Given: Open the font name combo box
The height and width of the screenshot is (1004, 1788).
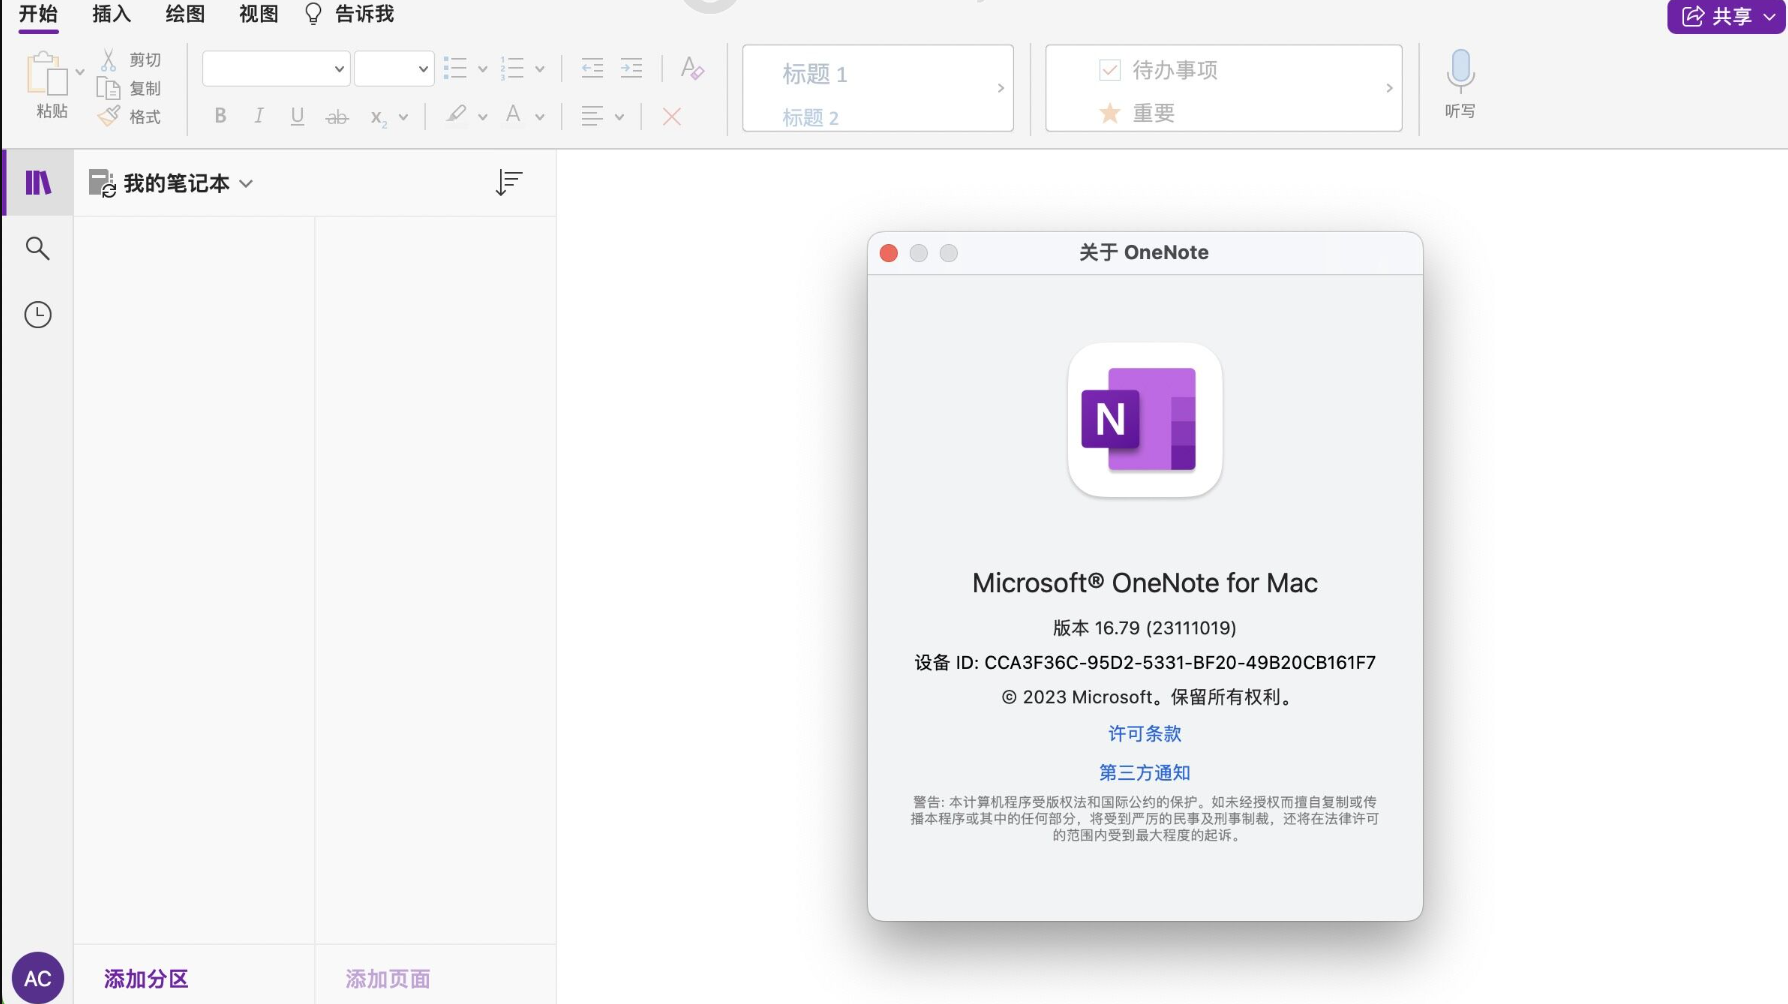Looking at the screenshot, I should [275, 68].
